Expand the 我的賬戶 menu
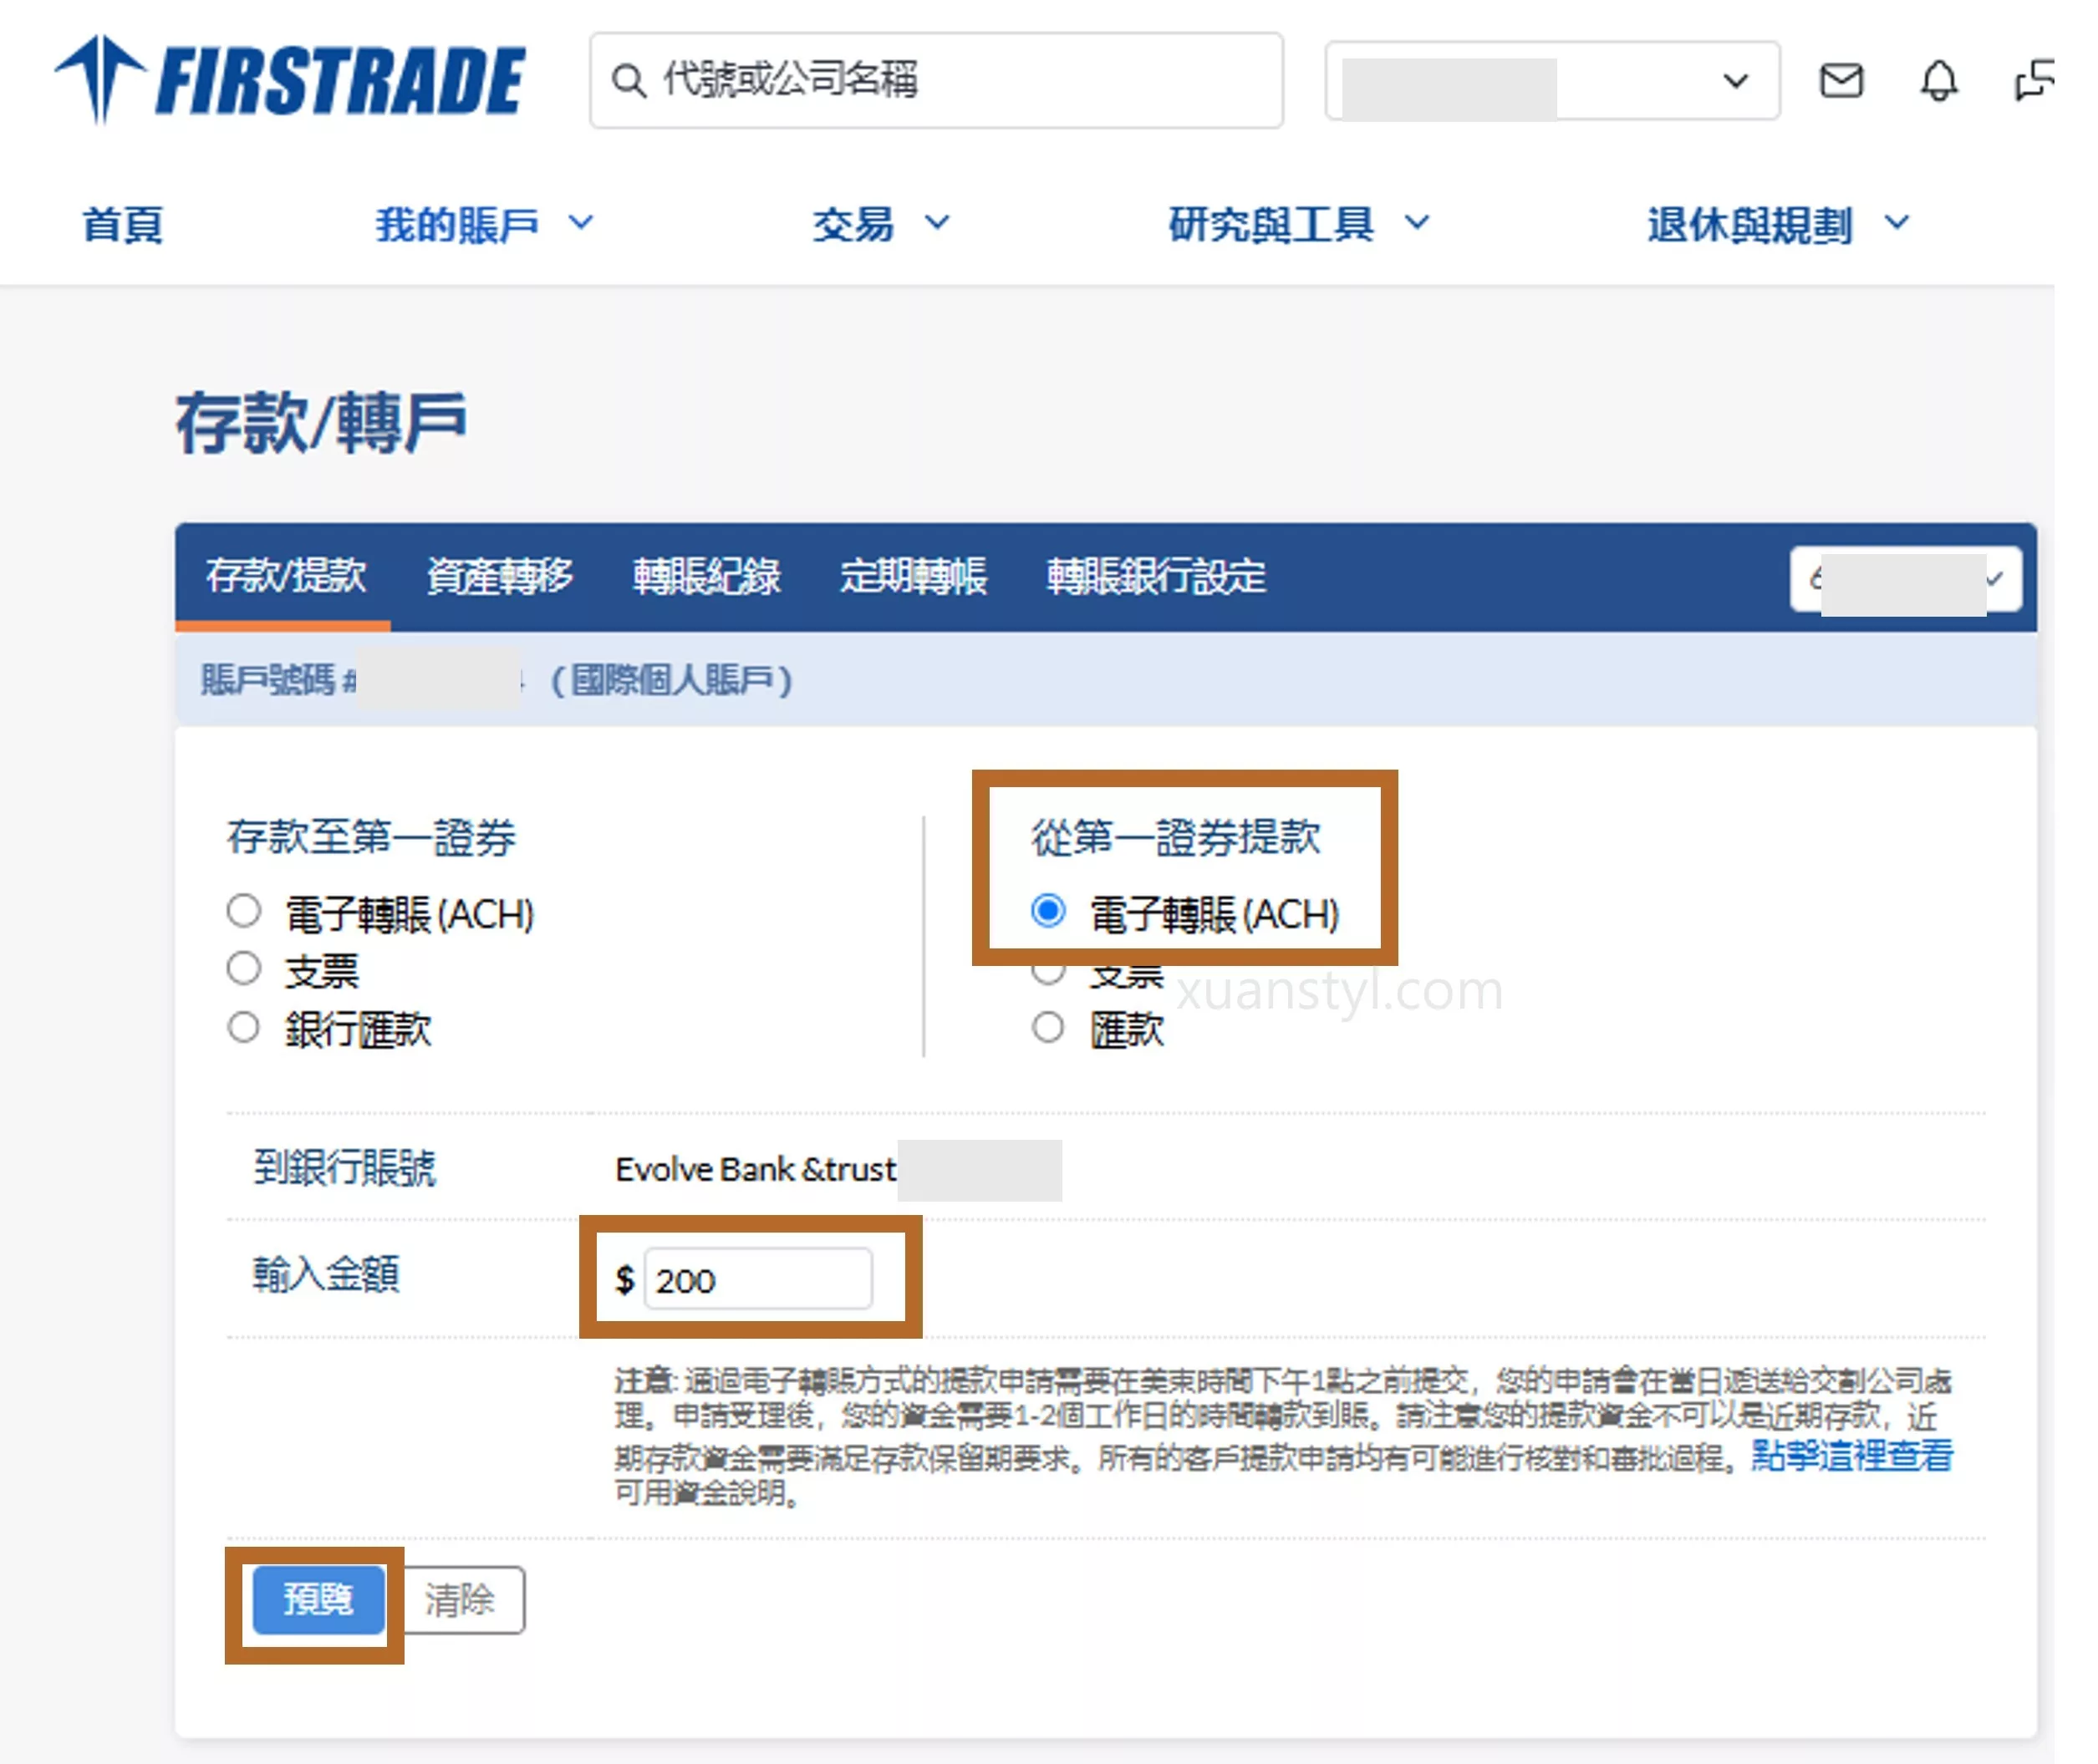The image size is (2098, 1764). (x=484, y=224)
